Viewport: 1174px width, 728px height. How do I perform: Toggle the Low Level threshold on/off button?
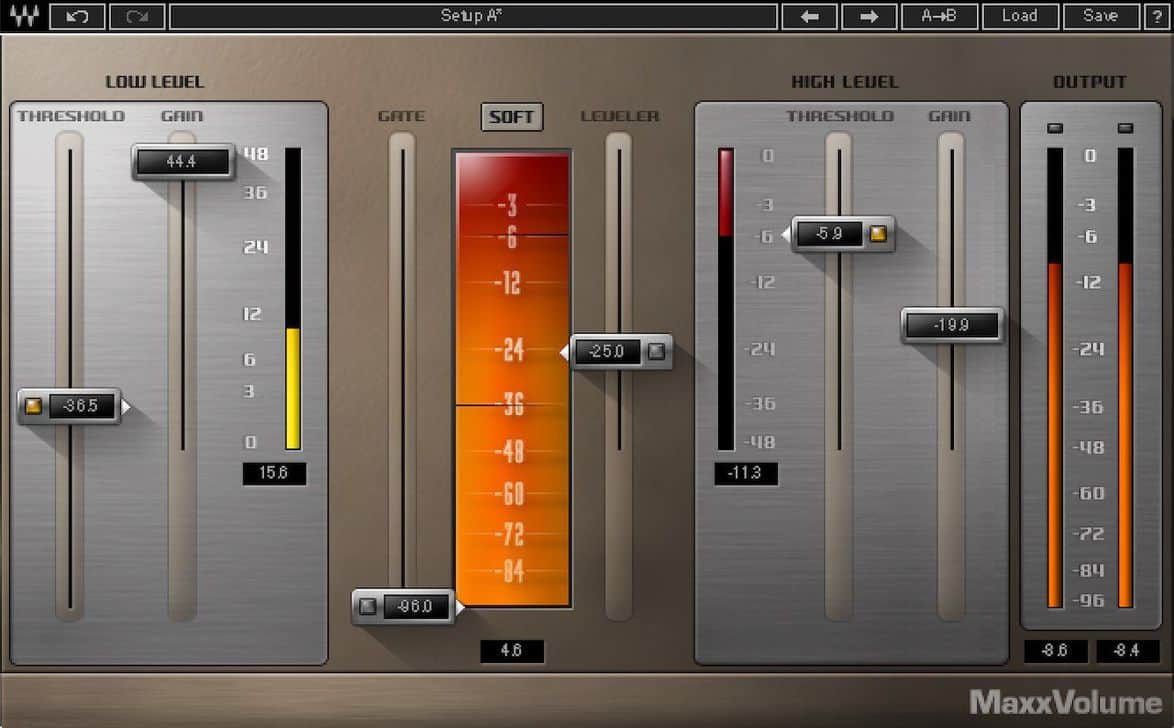pyautogui.click(x=34, y=406)
